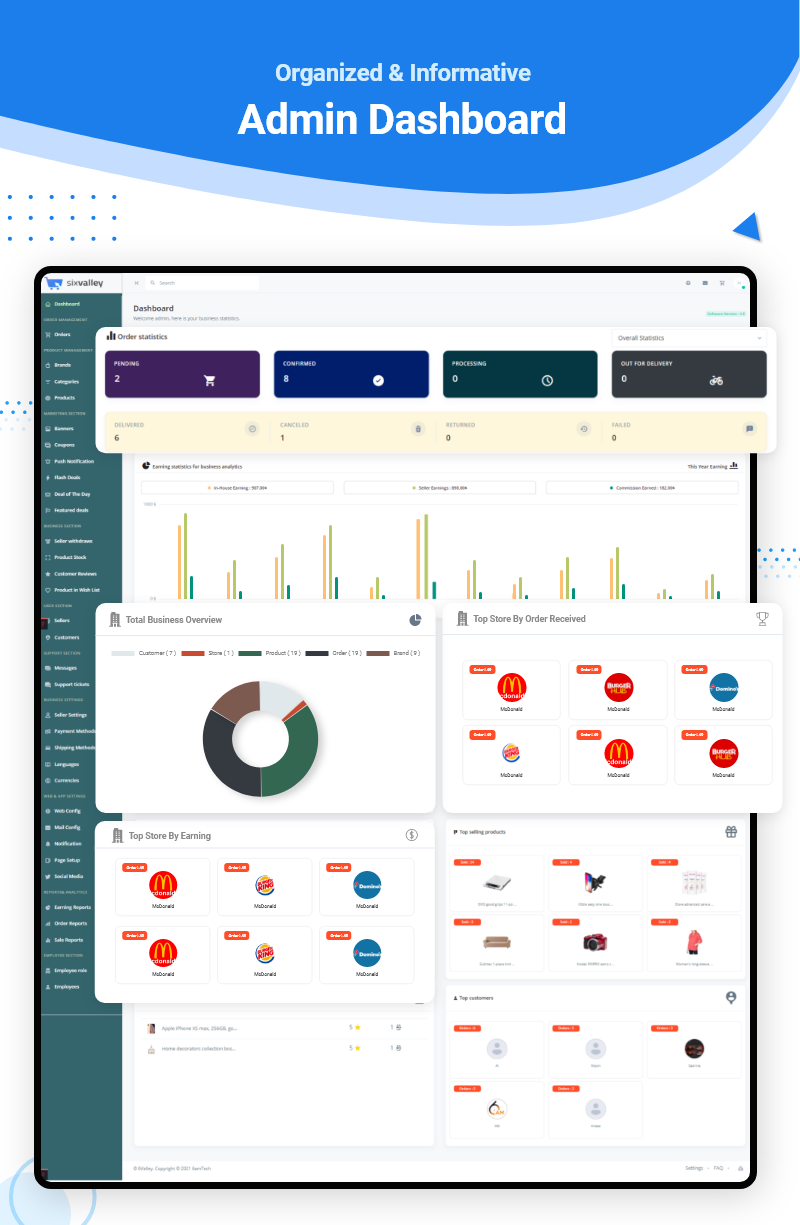Toggle the Brand legend in overview chart
This screenshot has width=800, height=1225.
(x=394, y=653)
